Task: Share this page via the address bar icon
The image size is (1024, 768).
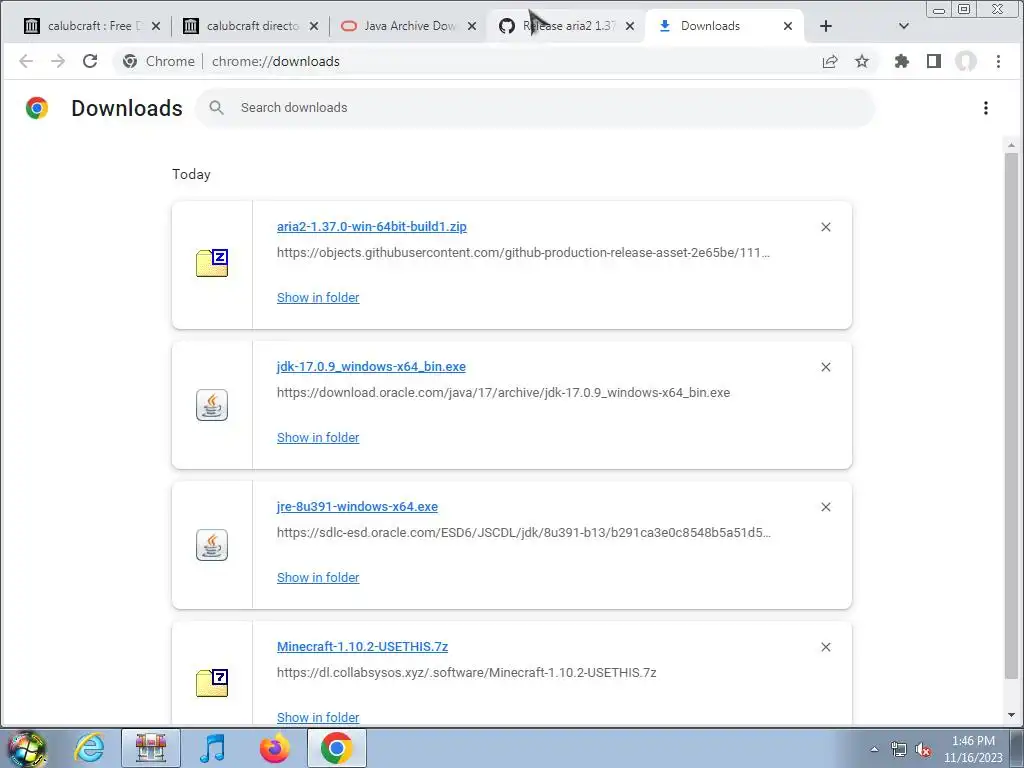Action: point(830,61)
